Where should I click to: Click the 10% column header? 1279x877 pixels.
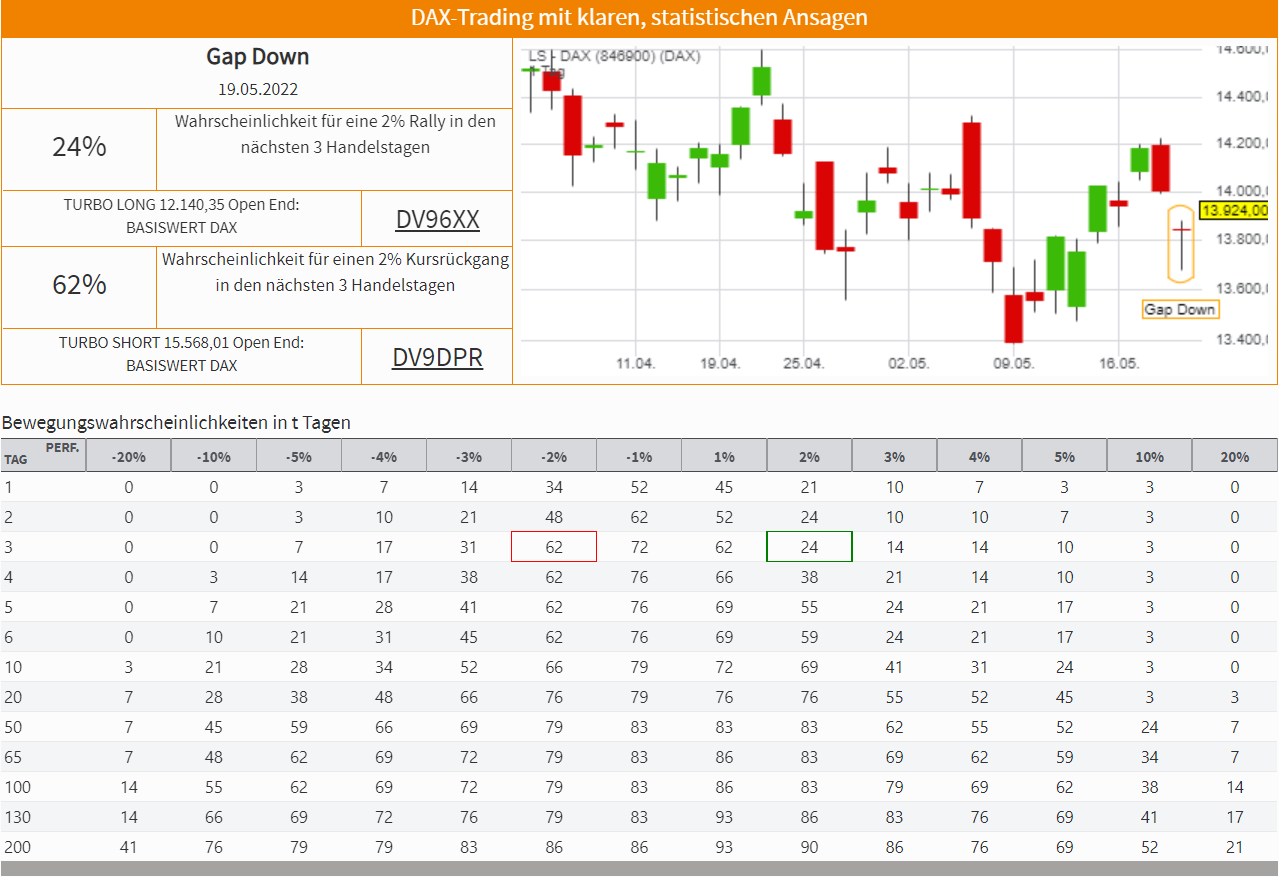click(1149, 456)
